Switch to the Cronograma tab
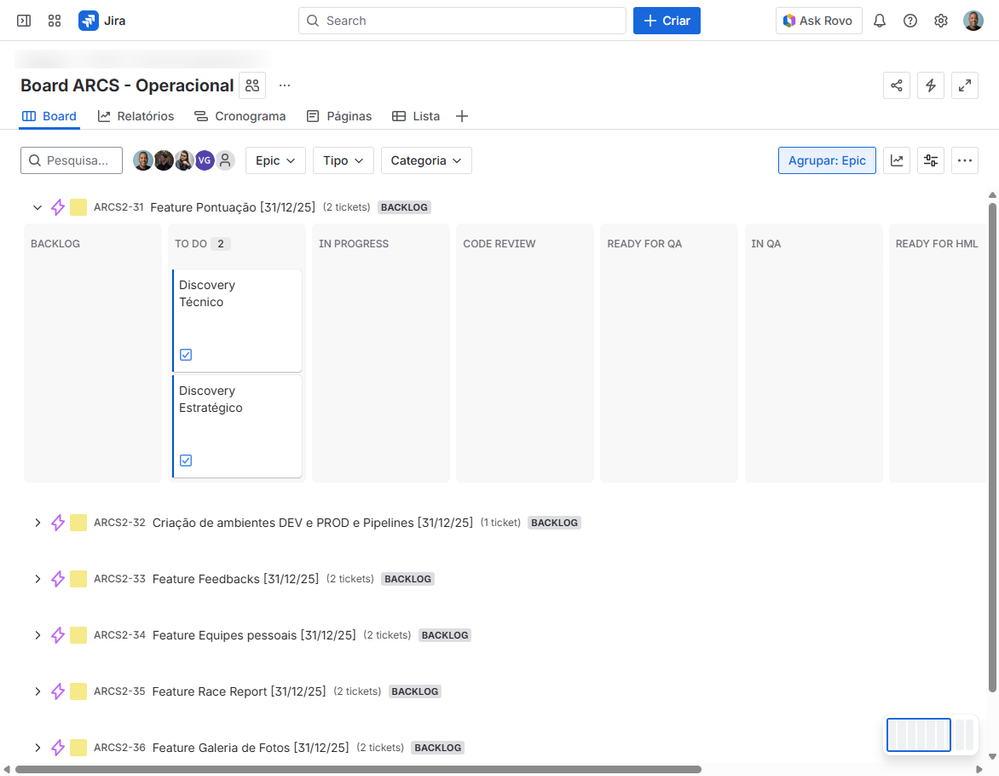Image resolution: width=999 pixels, height=776 pixels. [240, 116]
